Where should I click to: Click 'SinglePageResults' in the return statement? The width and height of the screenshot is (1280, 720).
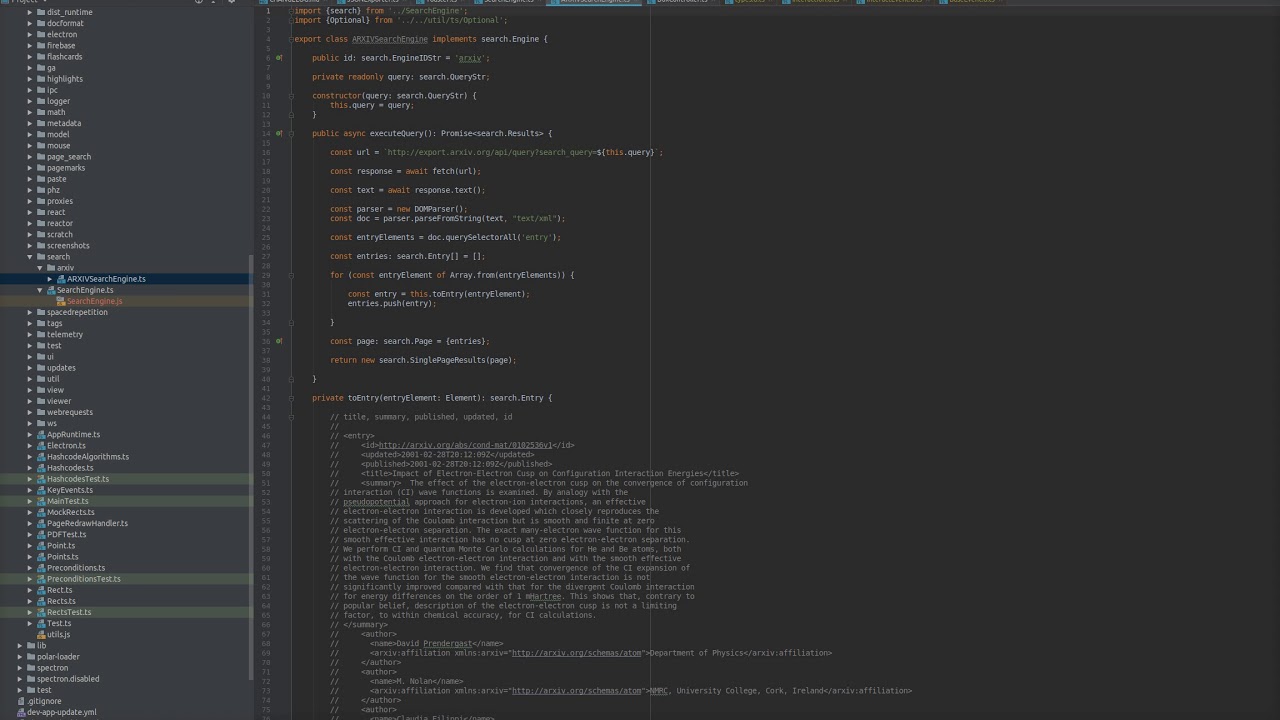[x=447, y=360]
